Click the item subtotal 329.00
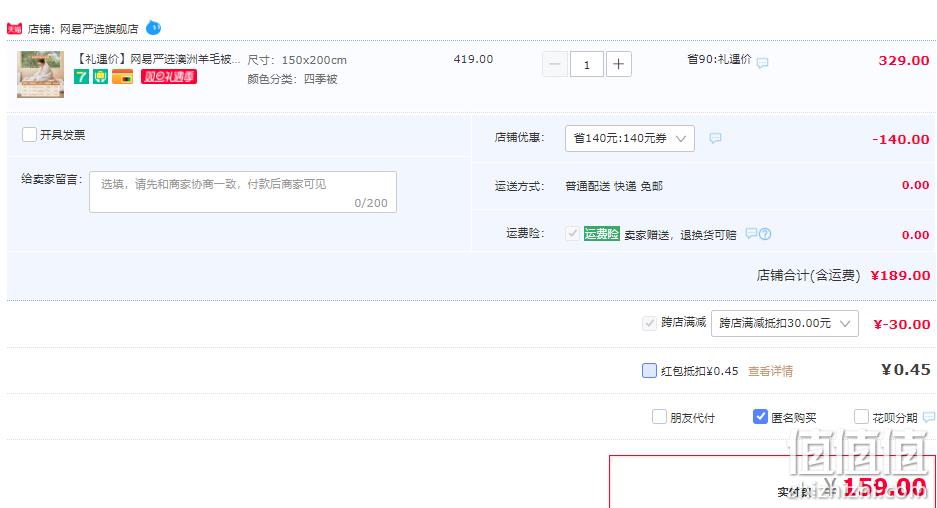 [904, 60]
